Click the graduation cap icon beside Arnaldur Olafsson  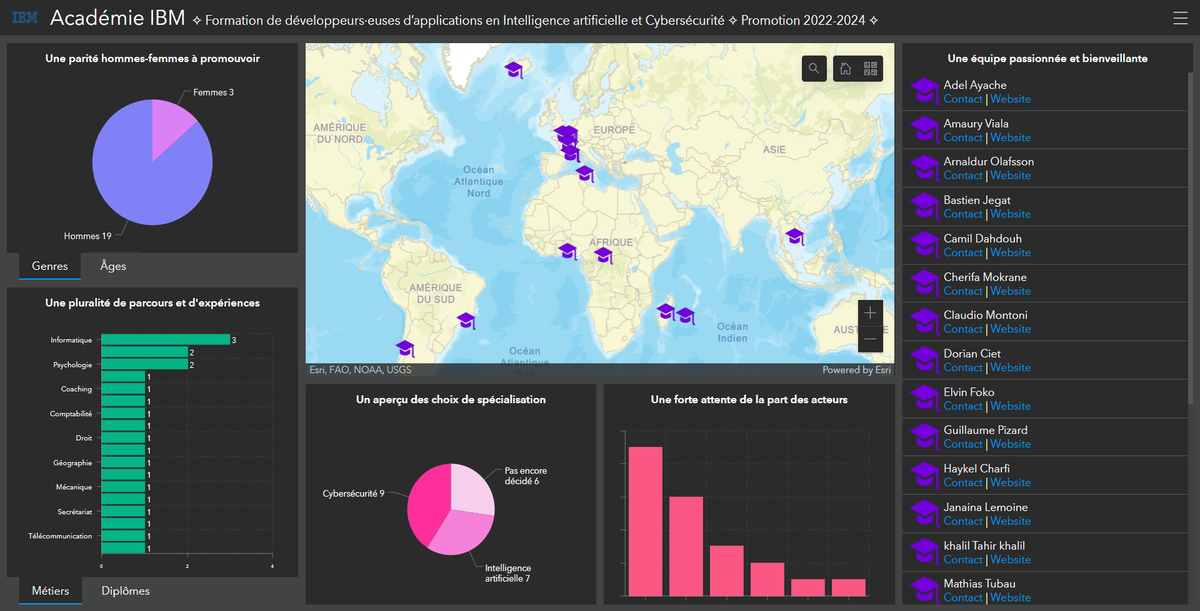coord(924,168)
